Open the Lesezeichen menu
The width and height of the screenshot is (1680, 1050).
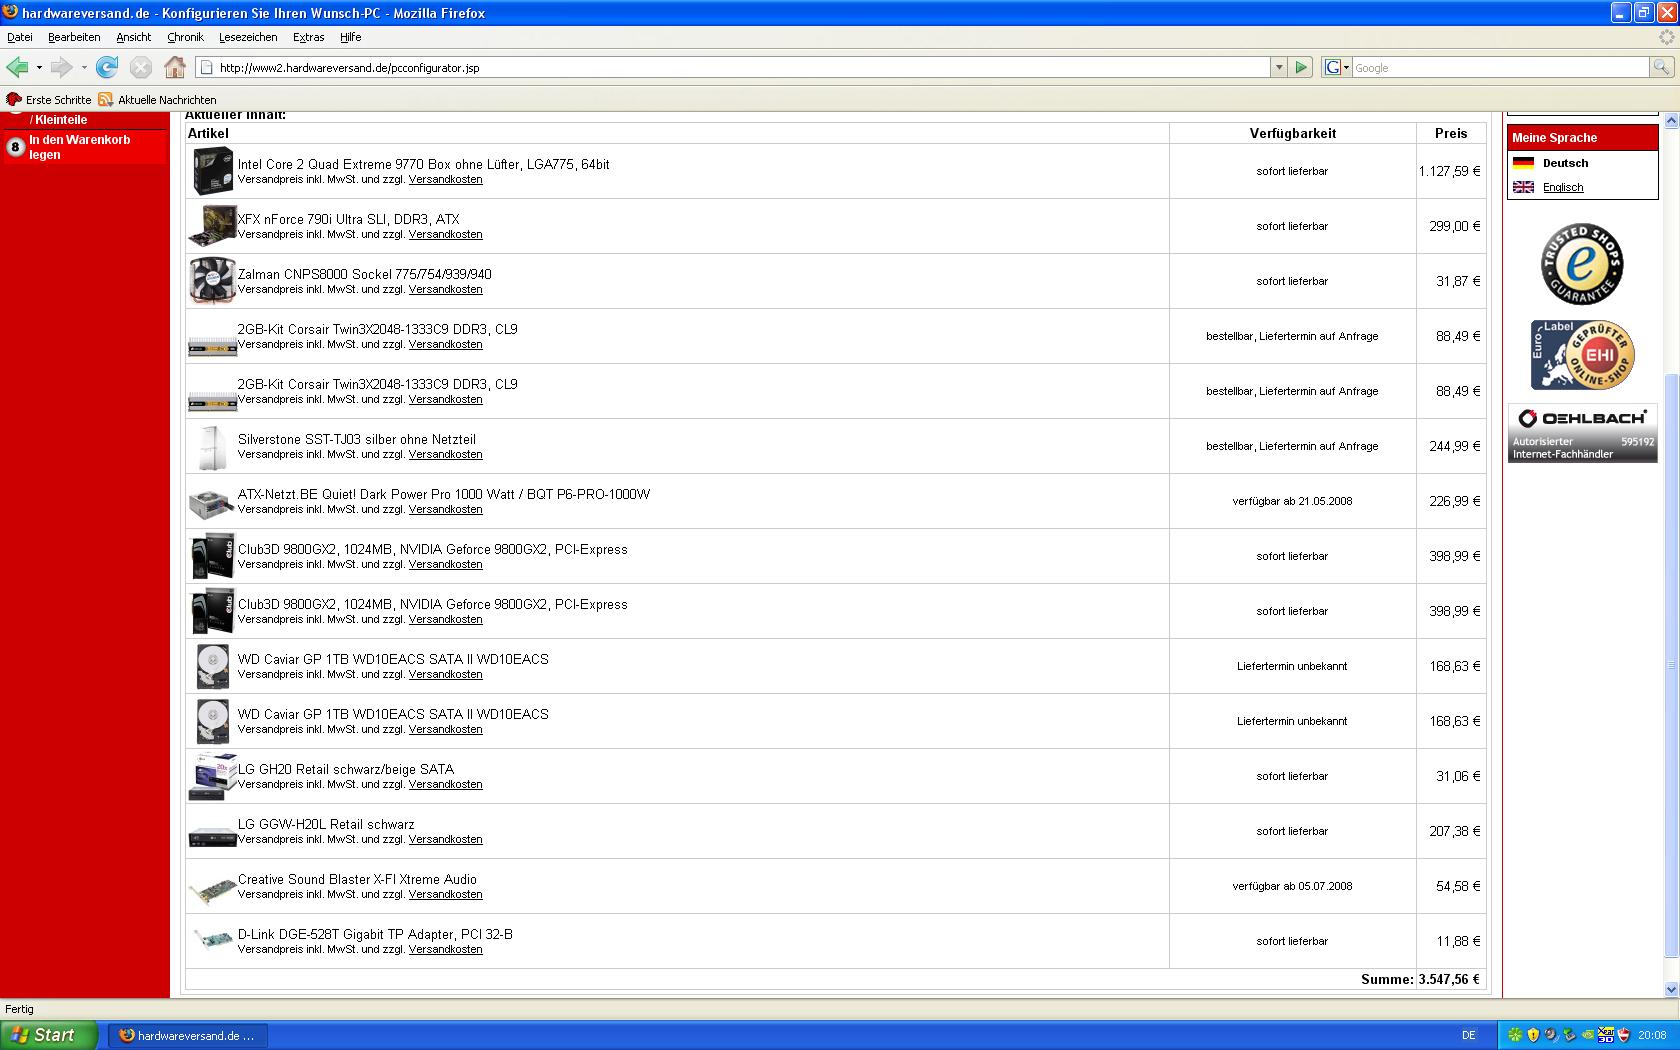pos(248,37)
